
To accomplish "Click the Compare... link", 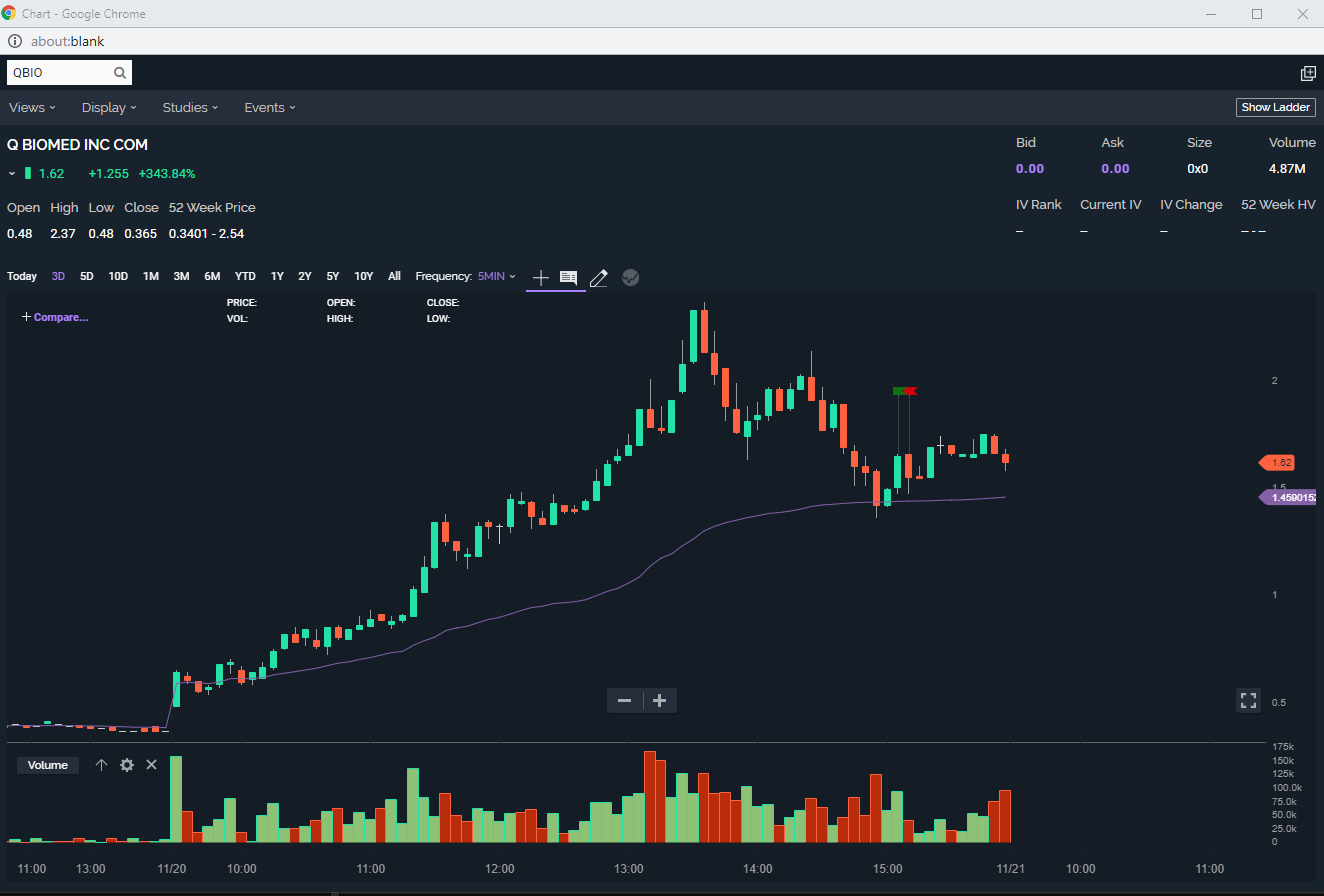I will [x=55, y=317].
